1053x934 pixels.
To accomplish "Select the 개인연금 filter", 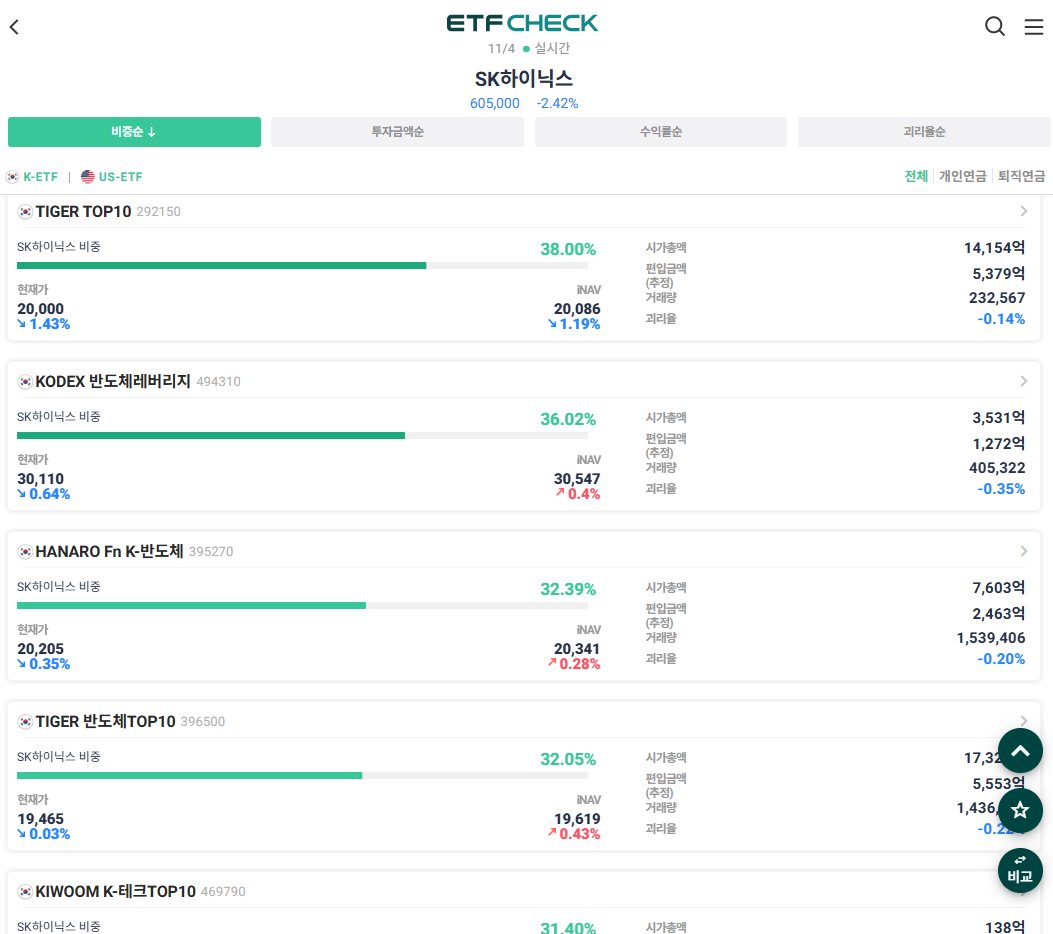I will pos(962,176).
